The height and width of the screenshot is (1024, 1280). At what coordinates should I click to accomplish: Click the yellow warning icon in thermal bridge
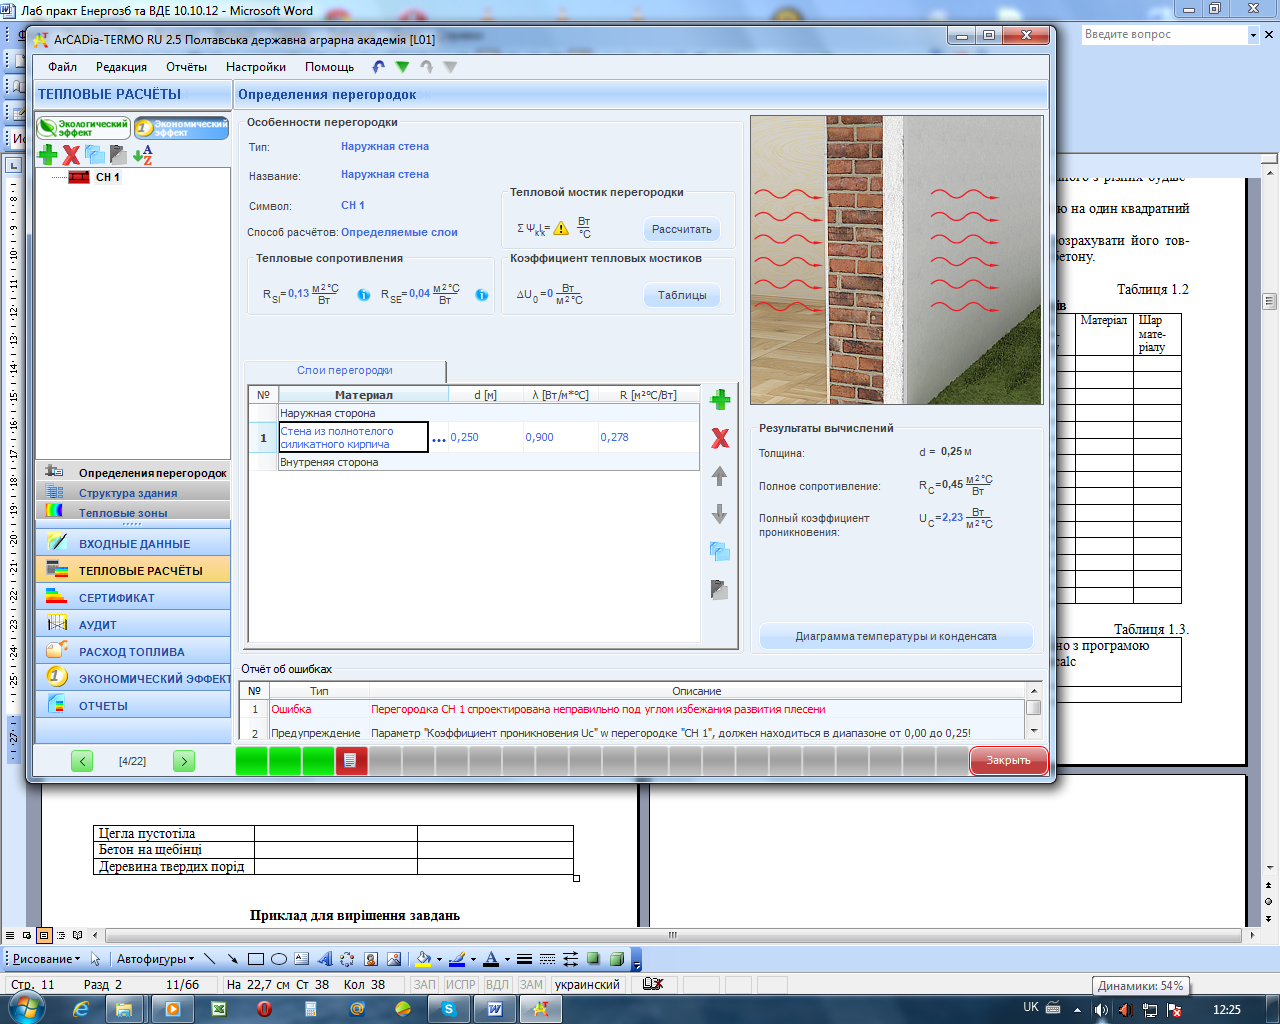coord(561,229)
